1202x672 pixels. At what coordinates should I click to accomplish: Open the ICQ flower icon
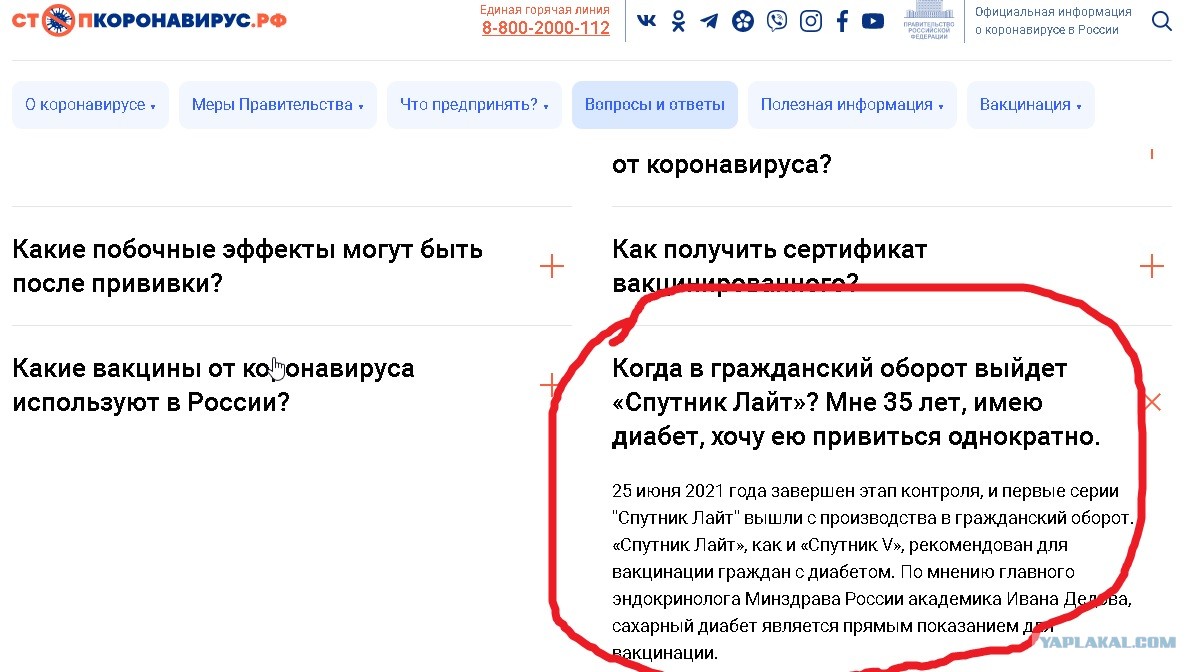[743, 20]
